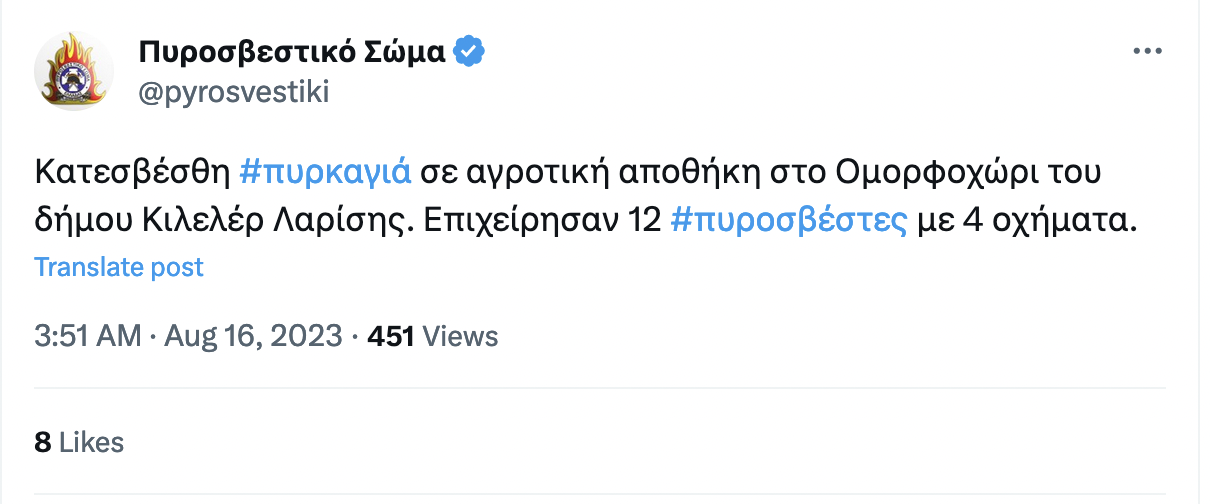The height and width of the screenshot is (504, 1210).
Task: Open the three-dot more options menu
Action: pyautogui.click(x=1147, y=52)
